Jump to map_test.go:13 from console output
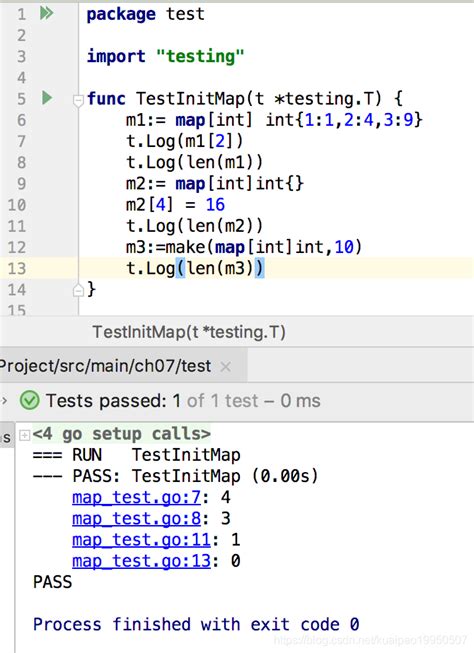This screenshot has height=653, width=474. pyautogui.click(x=141, y=561)
